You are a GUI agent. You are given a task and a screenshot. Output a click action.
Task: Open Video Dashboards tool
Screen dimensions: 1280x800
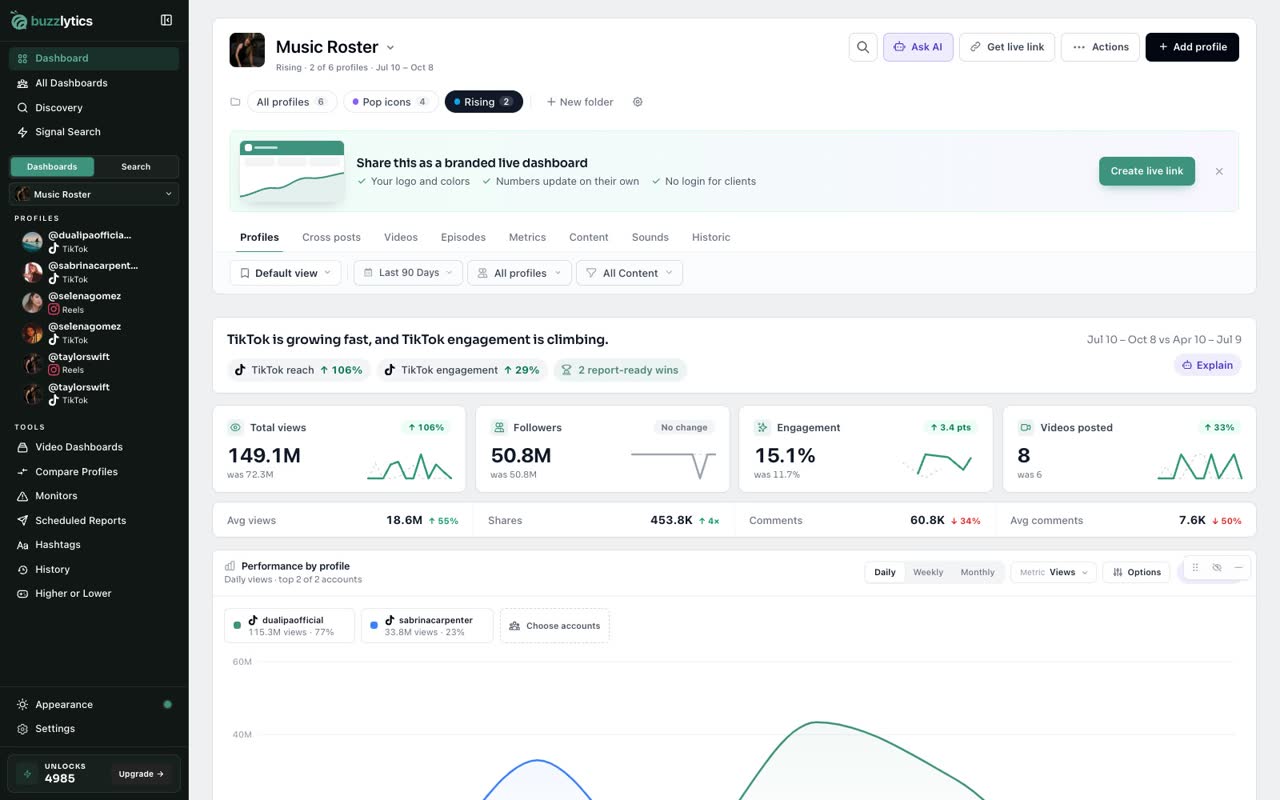[94, 447]
